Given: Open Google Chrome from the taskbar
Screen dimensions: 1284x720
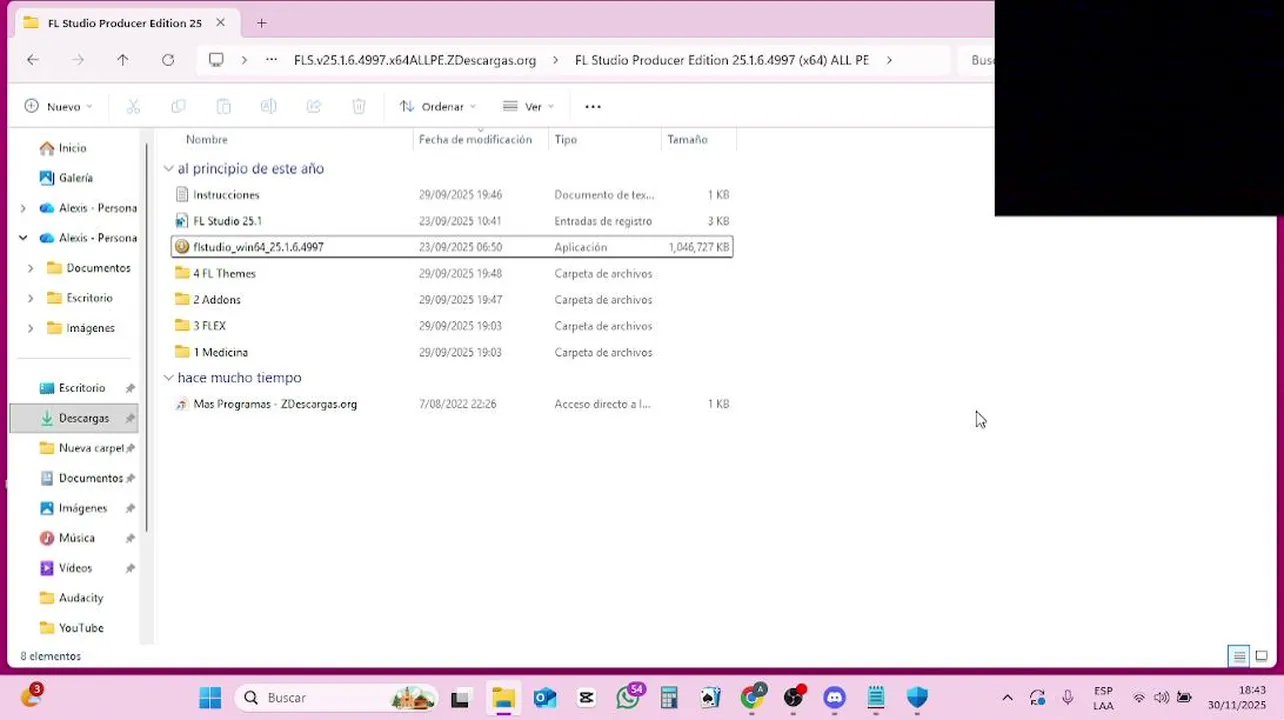Looking at the screenshot, I should 751,697.
